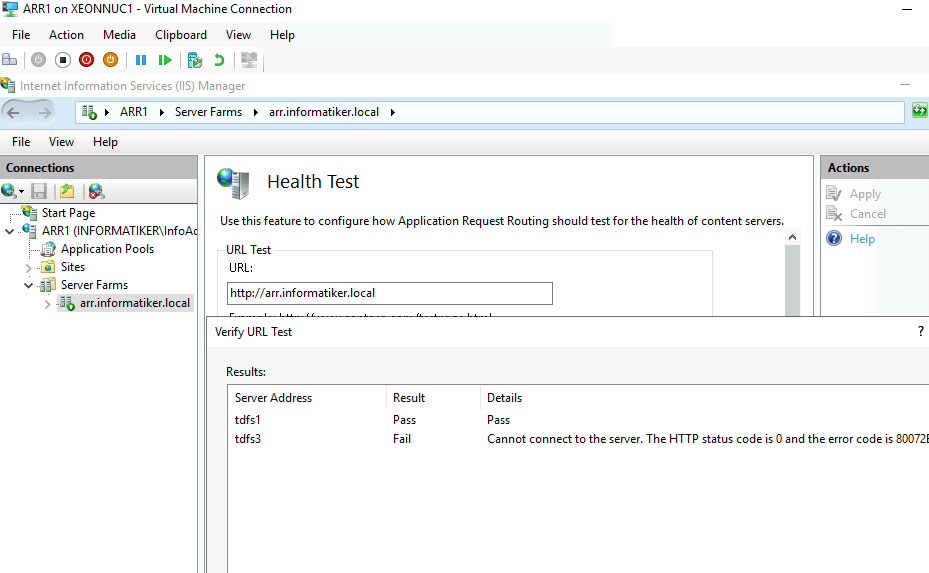Click the Health Test feature icon

(x=233, y=183)
